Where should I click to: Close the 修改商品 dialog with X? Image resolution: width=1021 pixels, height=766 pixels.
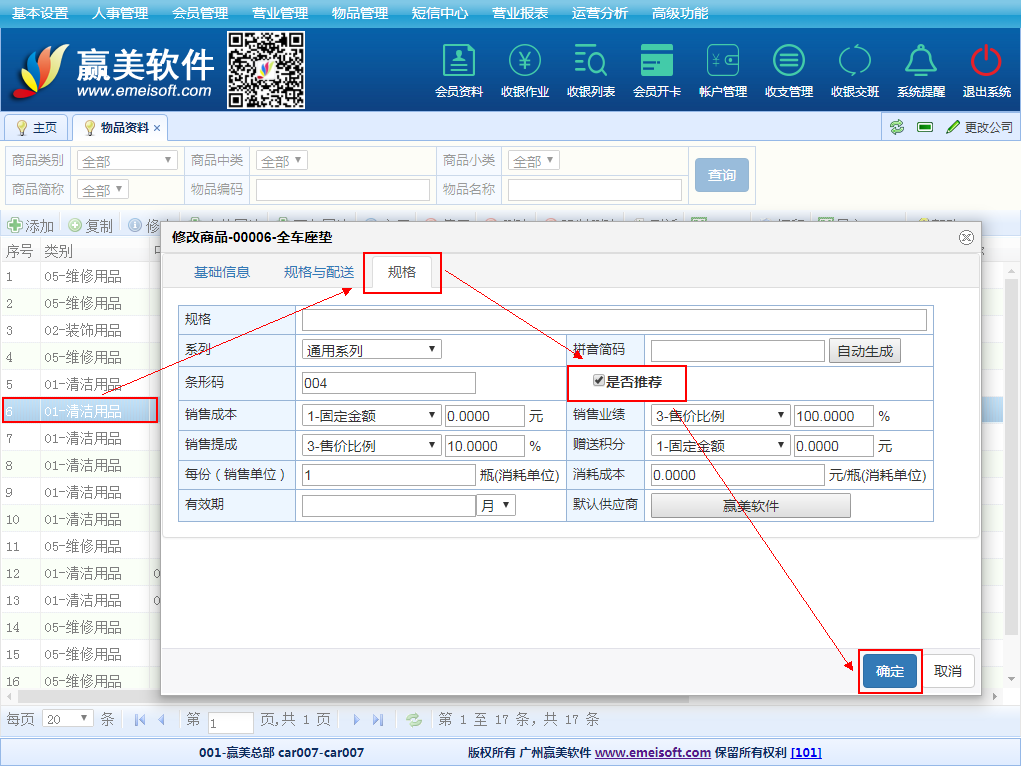[x=966, y=237]
